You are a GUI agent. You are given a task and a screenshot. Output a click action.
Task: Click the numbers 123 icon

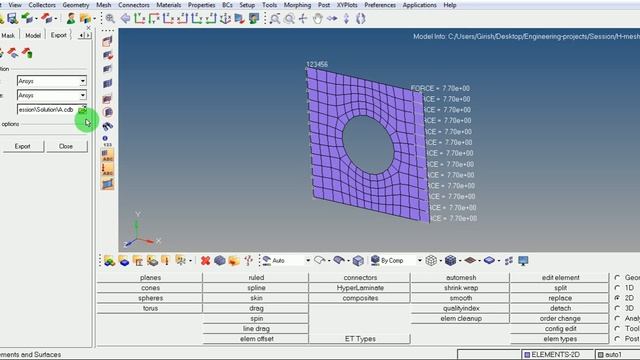107,141
